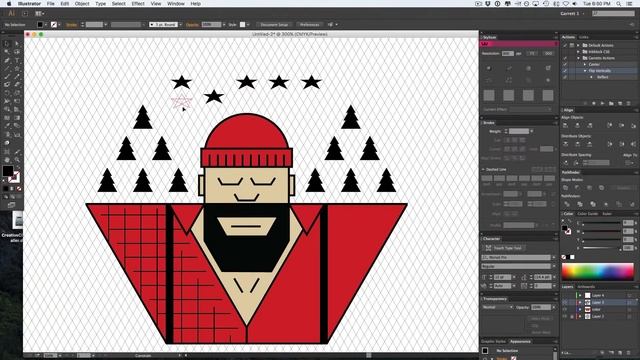Click Vertical Distribute Top in Distribute Objects
The width and height of the screenshot is (640, 360).
(565, 144)
